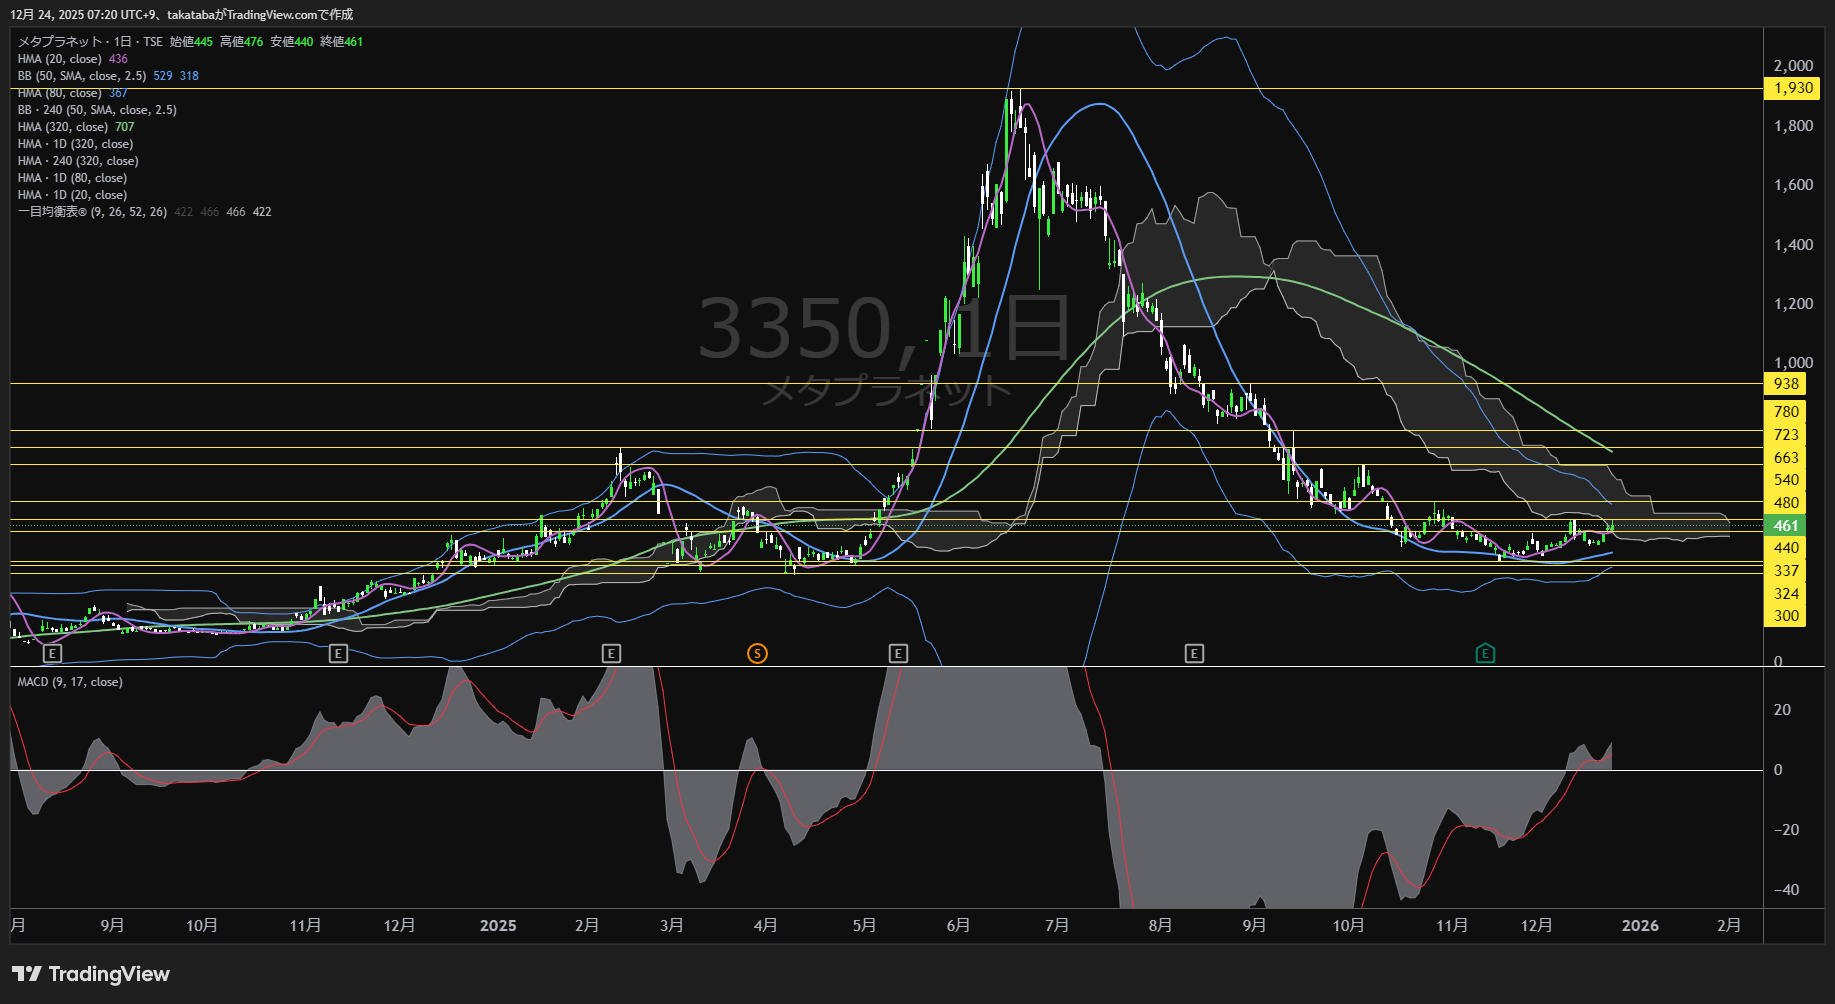Click the メタプラネット symbol title in legend

point(60,42)
